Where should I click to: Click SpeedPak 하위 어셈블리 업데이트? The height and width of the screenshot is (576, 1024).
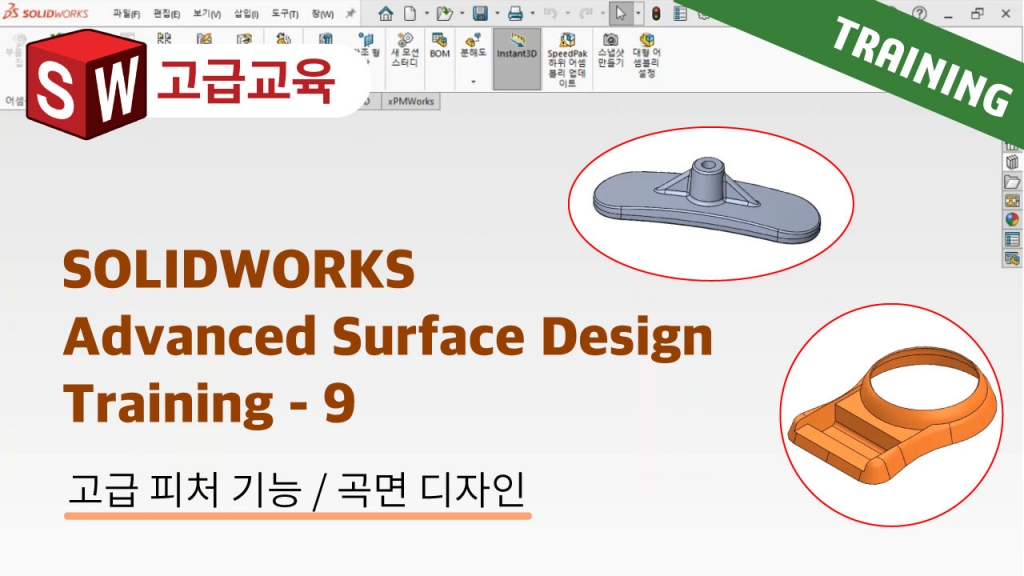click(x=567, y=59)
